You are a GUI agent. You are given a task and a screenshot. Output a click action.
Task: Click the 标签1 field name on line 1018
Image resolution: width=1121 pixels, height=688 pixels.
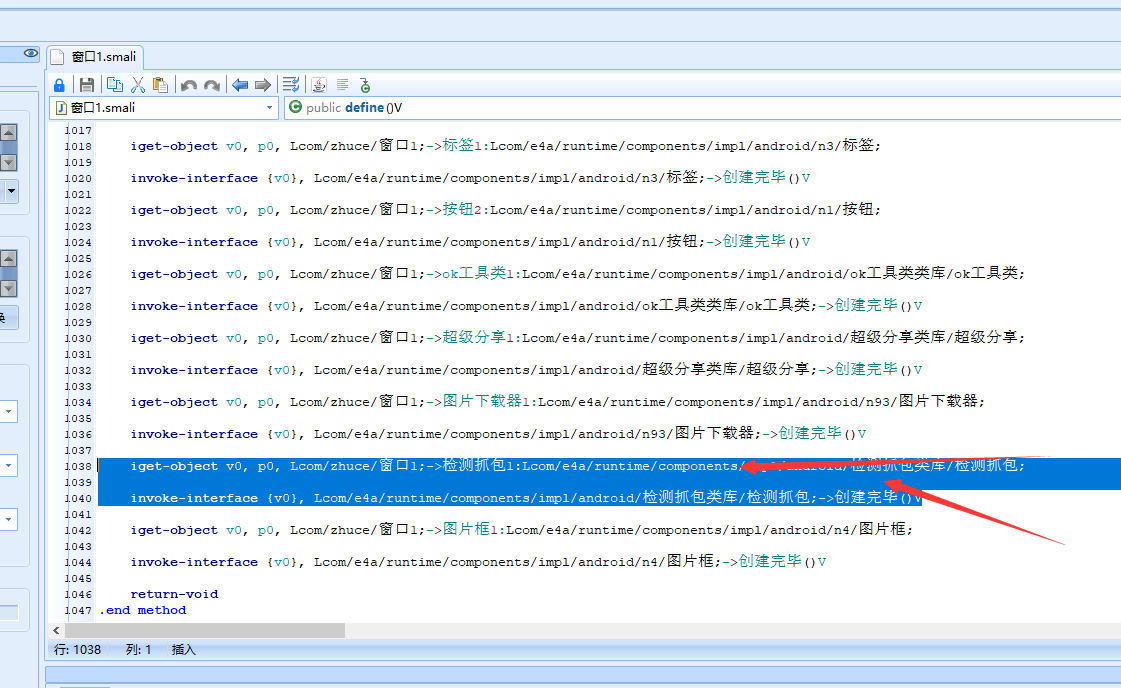coord(462,145)
